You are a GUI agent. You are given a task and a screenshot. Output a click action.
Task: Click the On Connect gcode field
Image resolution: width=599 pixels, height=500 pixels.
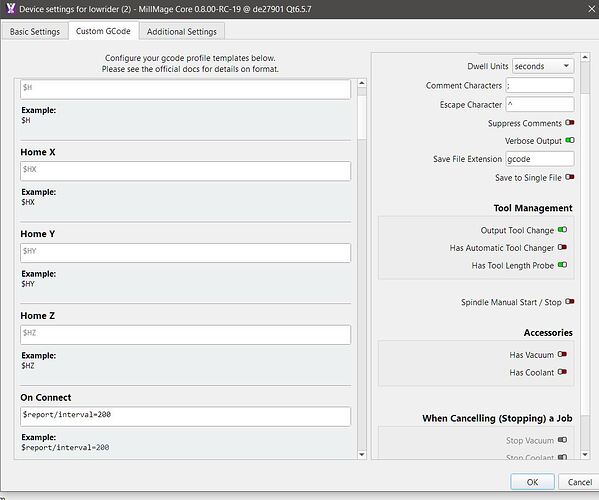tap(185, 416)
